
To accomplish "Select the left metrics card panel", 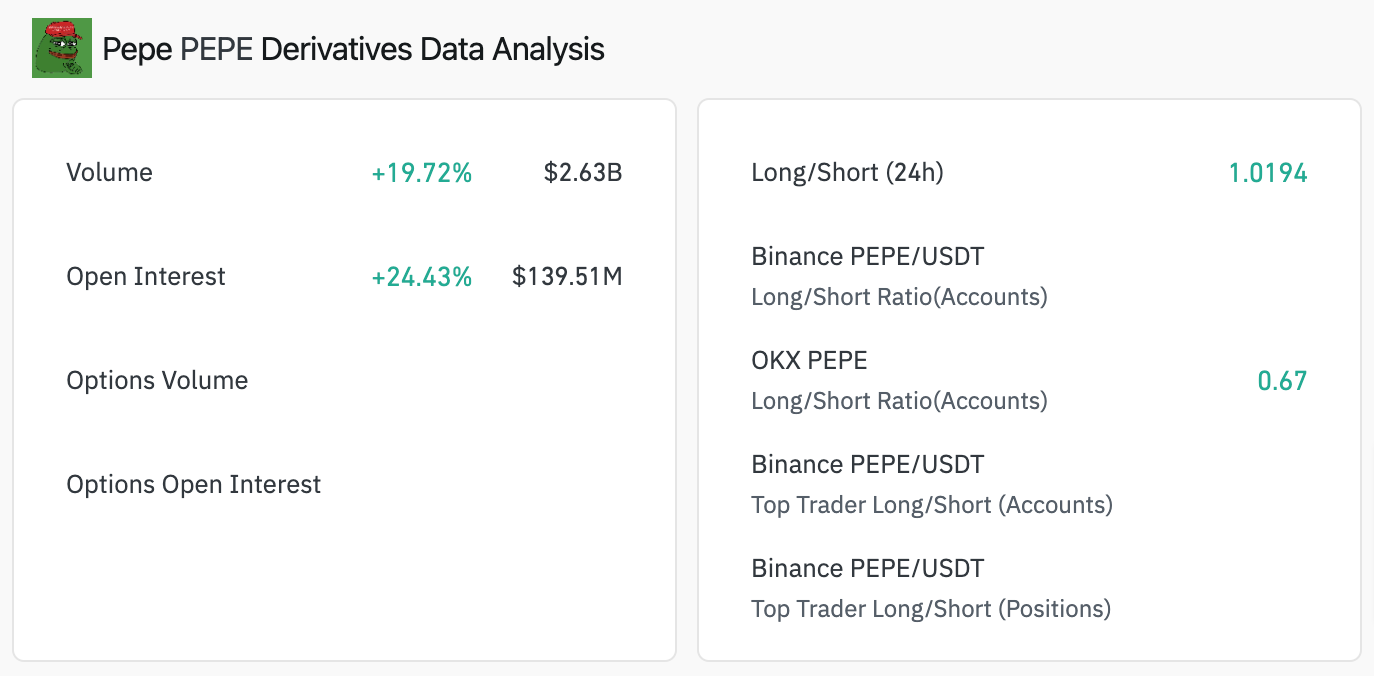I will tap(344, 378).
